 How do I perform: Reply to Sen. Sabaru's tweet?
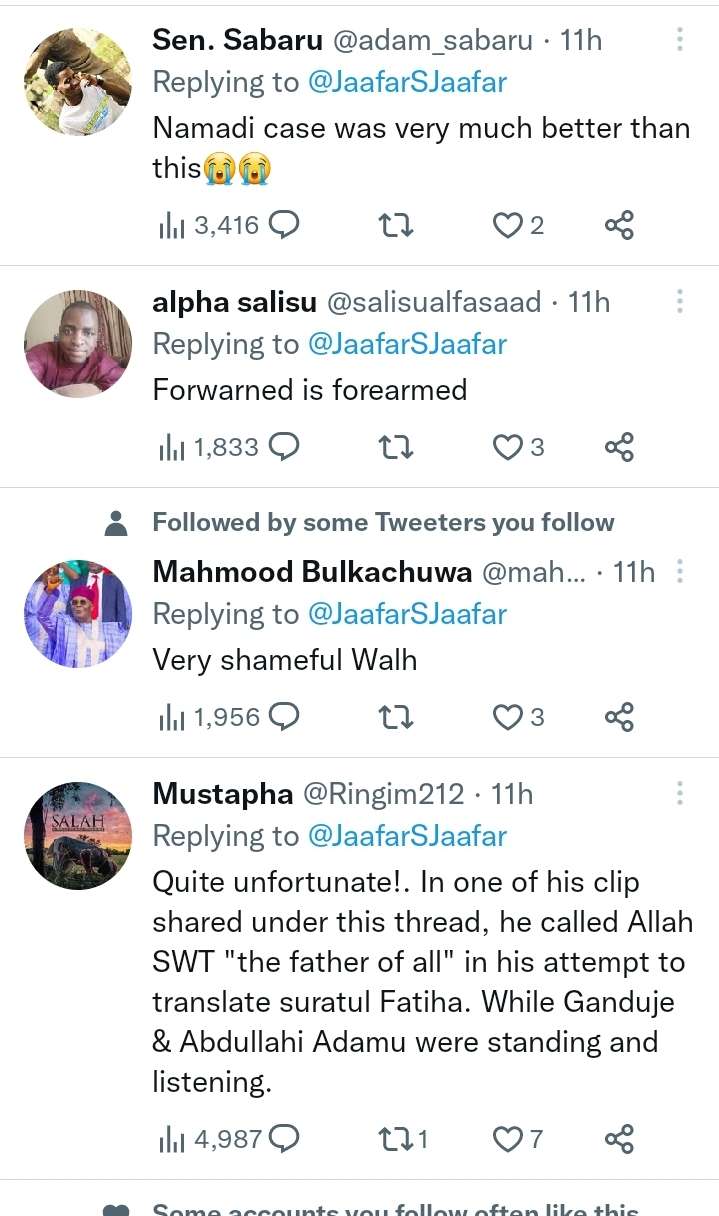[285, 225]
